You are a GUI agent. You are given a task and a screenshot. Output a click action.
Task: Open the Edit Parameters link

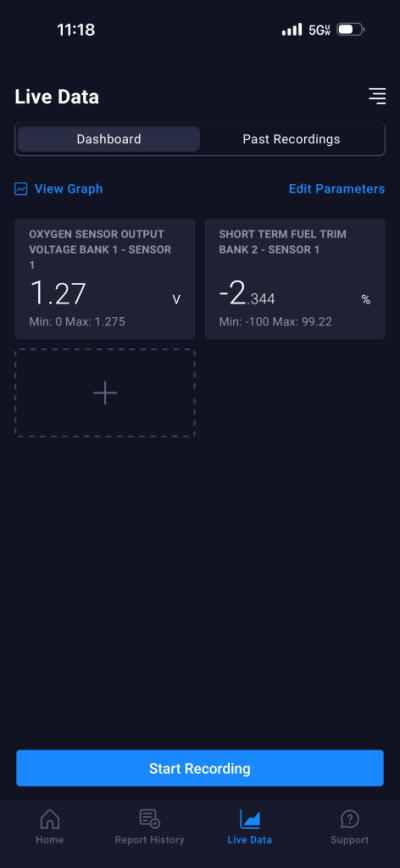coord(336,189)
